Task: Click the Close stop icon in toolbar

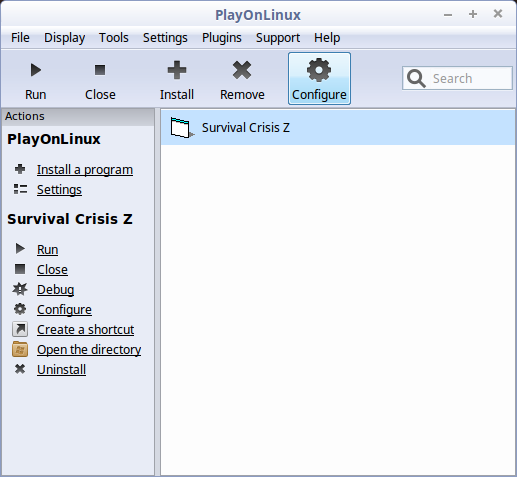Action: pyautogui.click(x=100, y=70)
